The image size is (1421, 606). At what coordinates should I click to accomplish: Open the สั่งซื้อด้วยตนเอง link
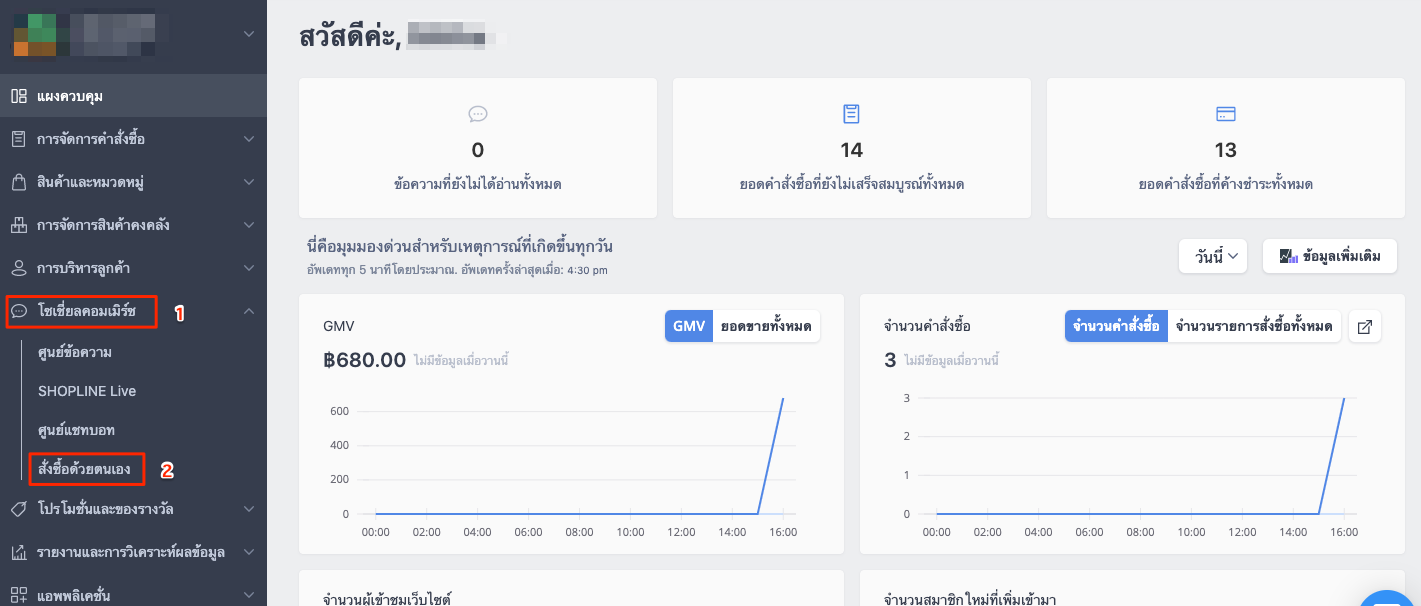(84, 468)
